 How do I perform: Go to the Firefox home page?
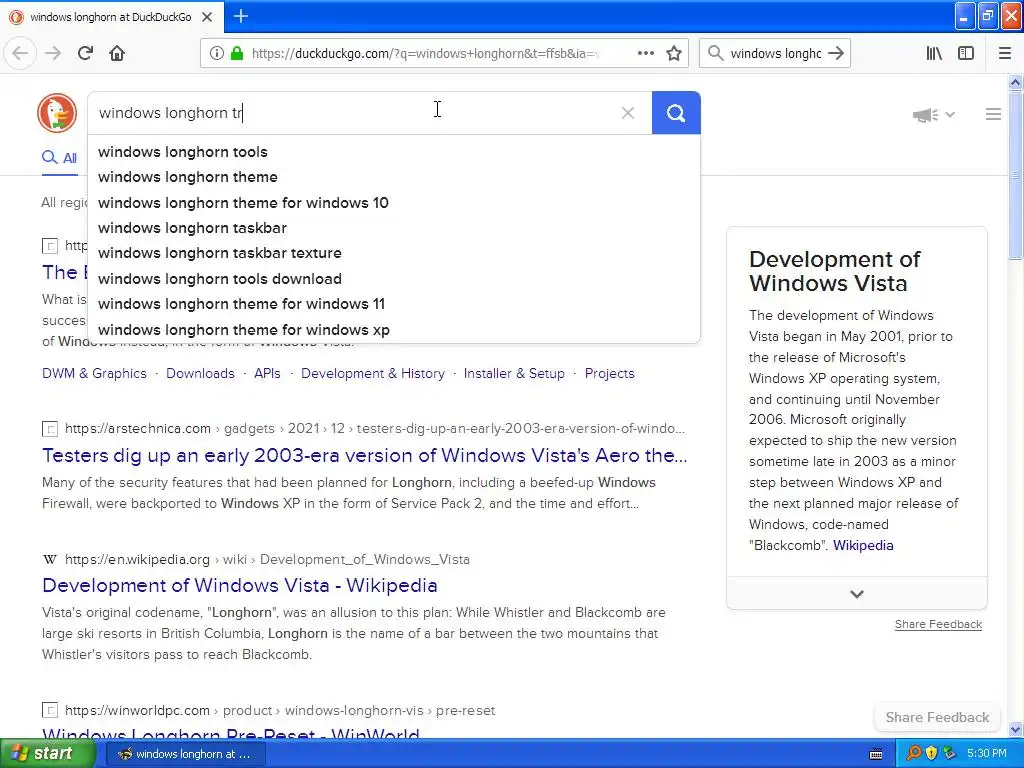click(x=117, y=53)
